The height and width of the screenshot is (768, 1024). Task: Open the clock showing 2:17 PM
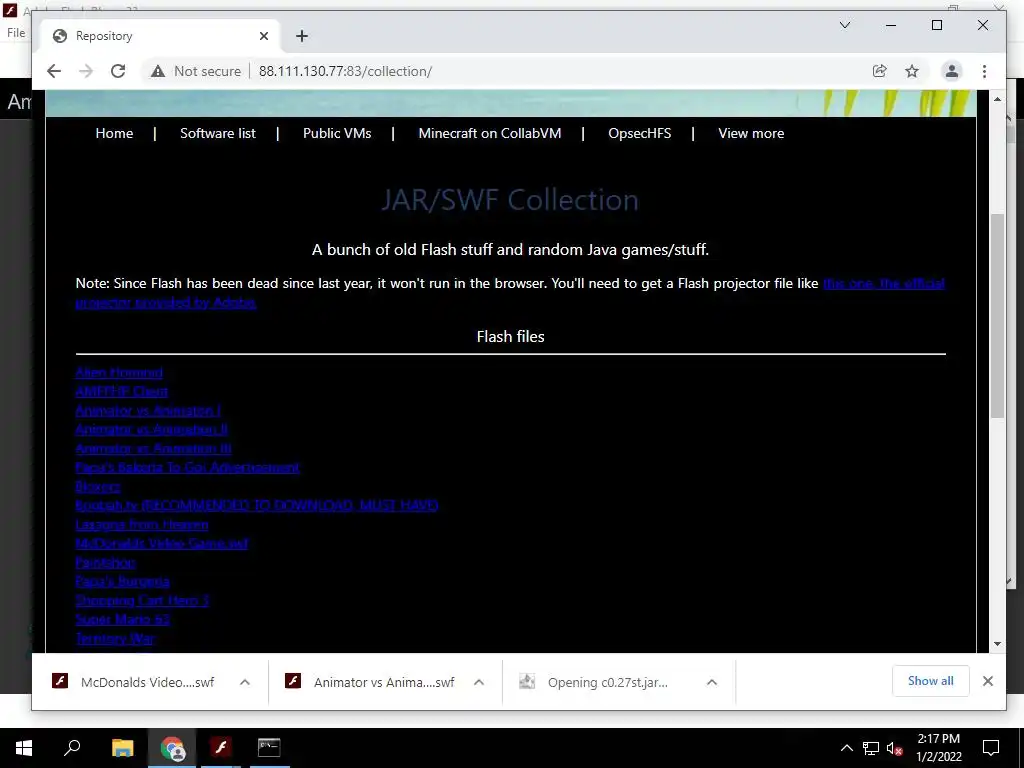pyautogui.click(x=938, y=748)
